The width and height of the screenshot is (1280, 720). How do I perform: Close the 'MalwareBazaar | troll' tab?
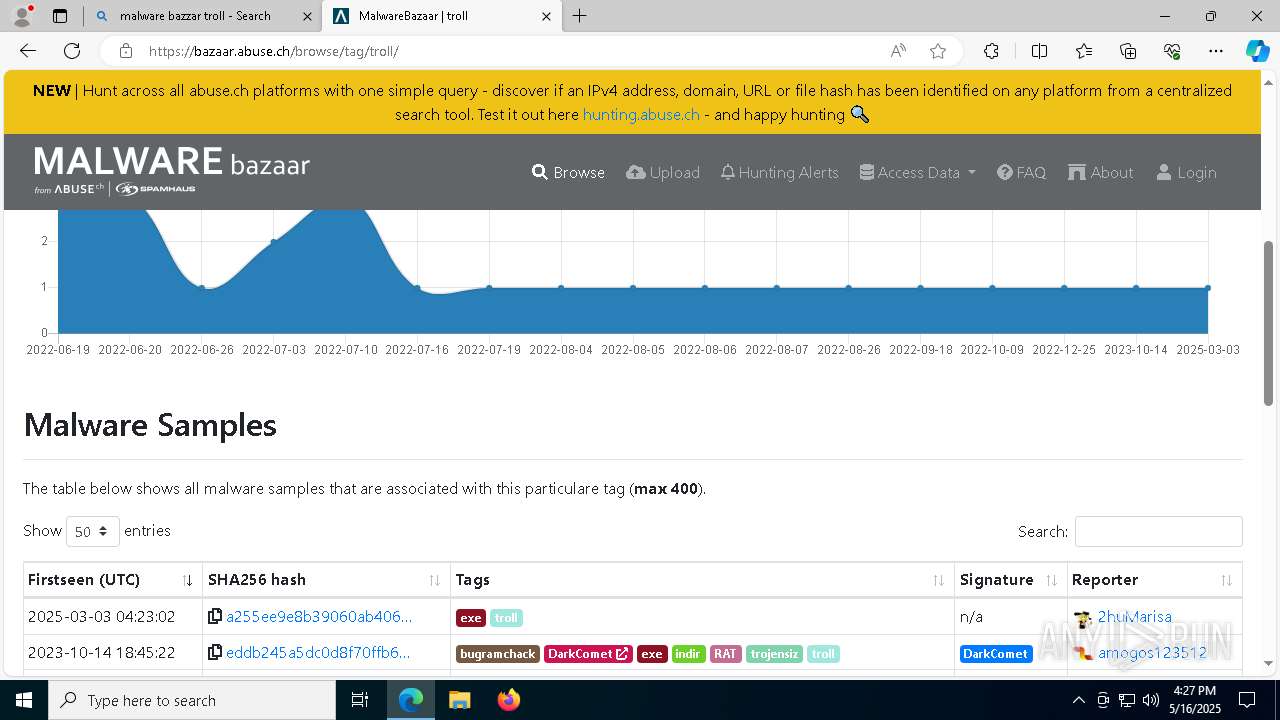546,16
